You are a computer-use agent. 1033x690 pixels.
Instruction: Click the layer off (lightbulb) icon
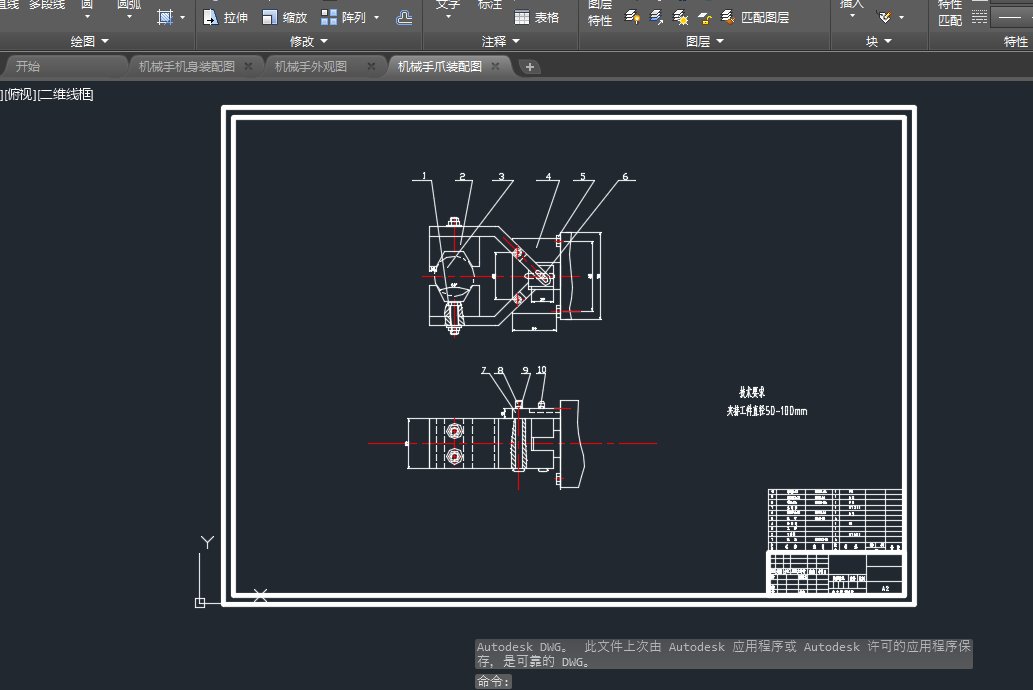click(x=632, y=17)
